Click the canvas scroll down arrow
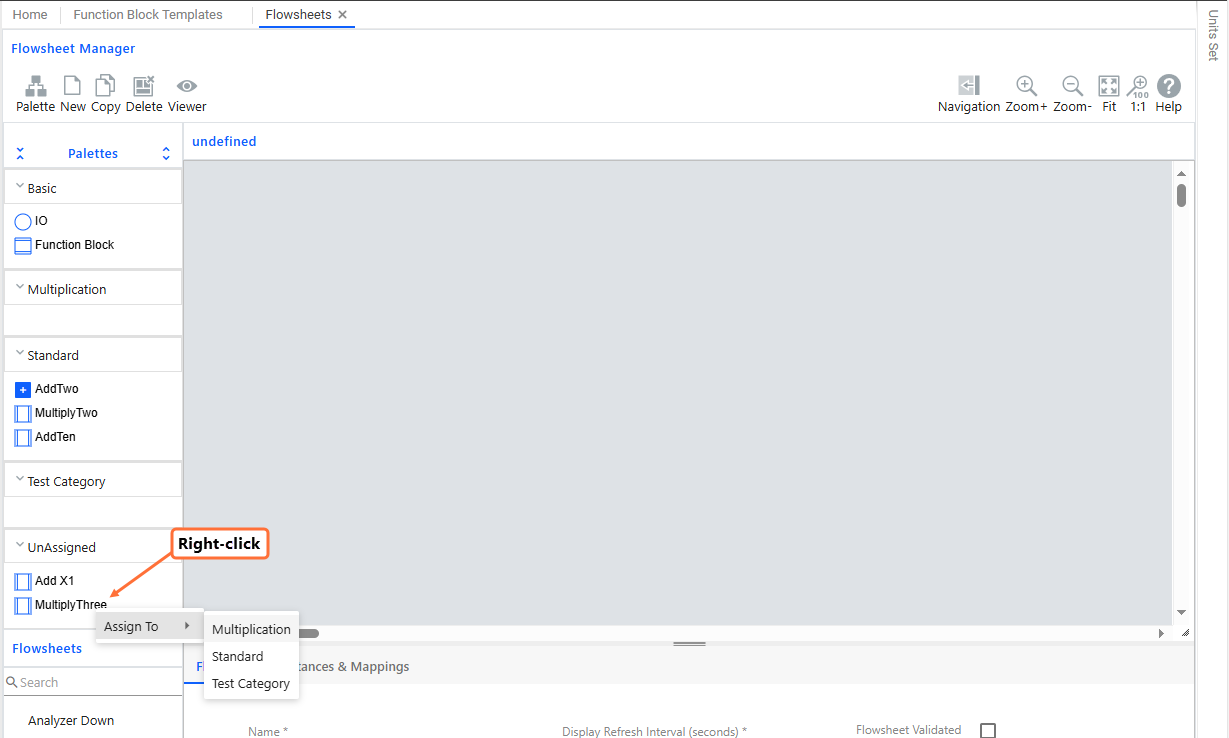The width and height of the screenshot is (1229, 738). (x=1182, y=612)
